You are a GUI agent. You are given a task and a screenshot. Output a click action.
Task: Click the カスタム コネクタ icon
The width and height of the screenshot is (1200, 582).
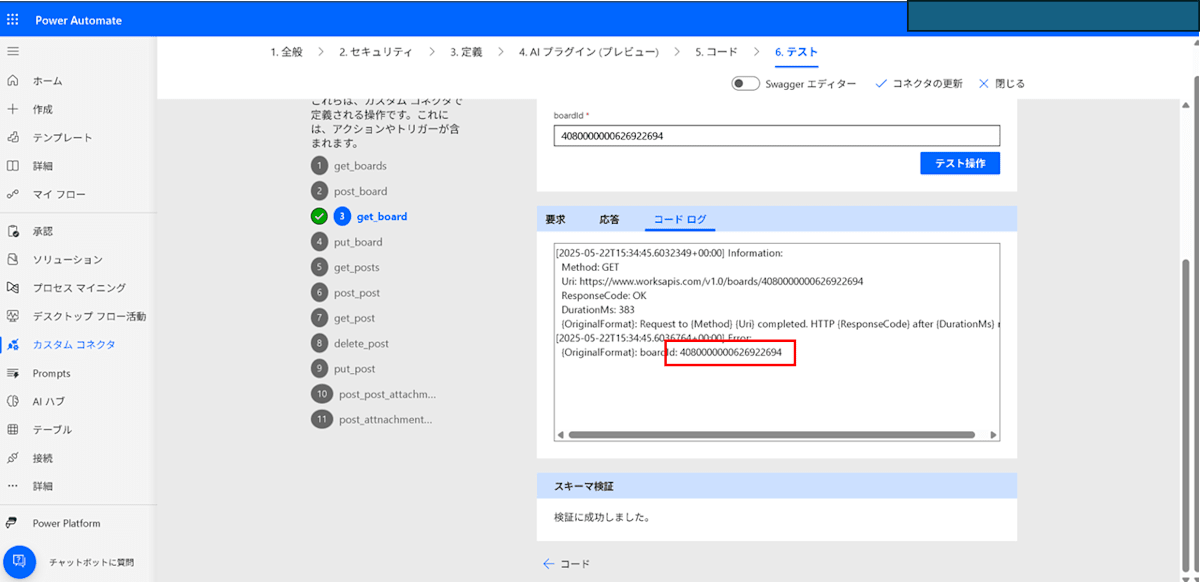pyautogui.click(x=13, y=344)
